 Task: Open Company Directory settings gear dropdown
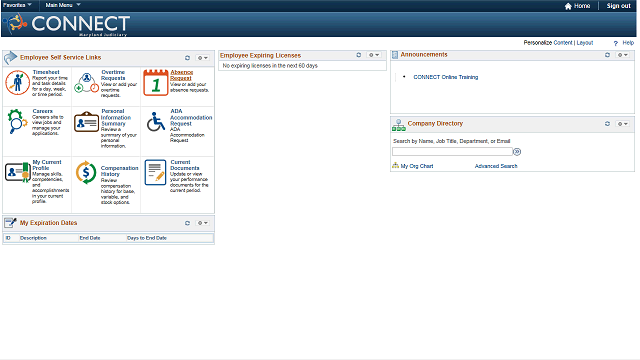pos(622,124)
